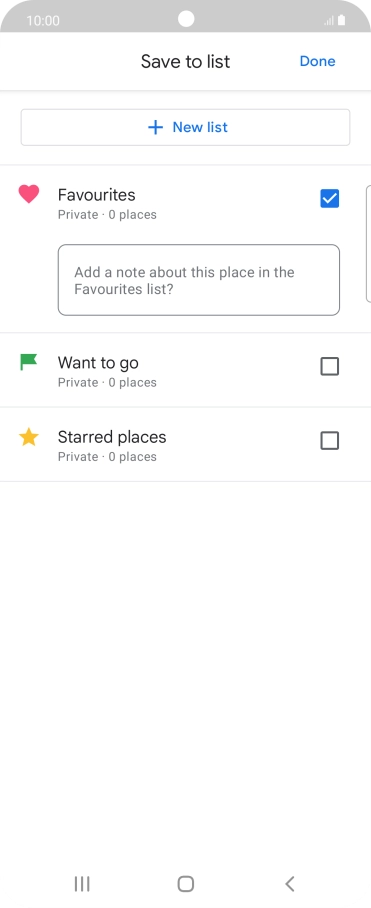Check the Want to go checkbox

[x=329, y=366]
